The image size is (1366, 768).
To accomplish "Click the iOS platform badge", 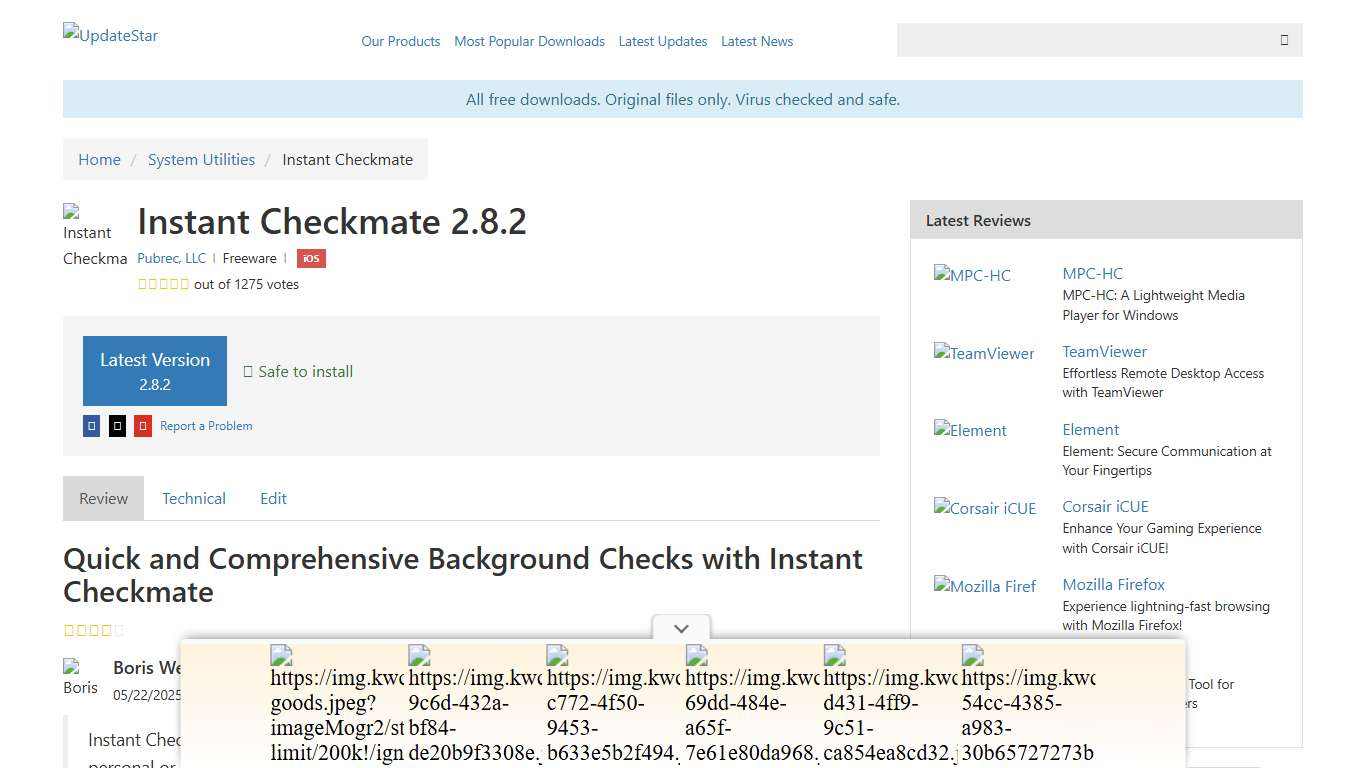I will pyautogui.click(x=311, y=258).
